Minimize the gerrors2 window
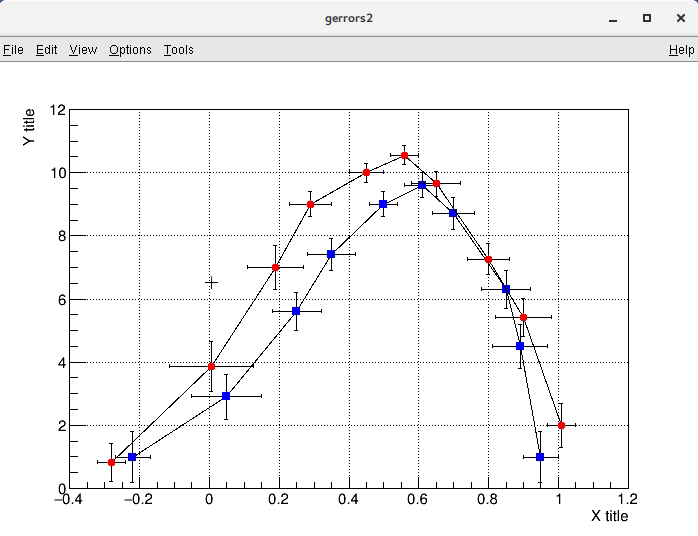The width and height of the screenshot is (698, 536). tap(613, 18)
